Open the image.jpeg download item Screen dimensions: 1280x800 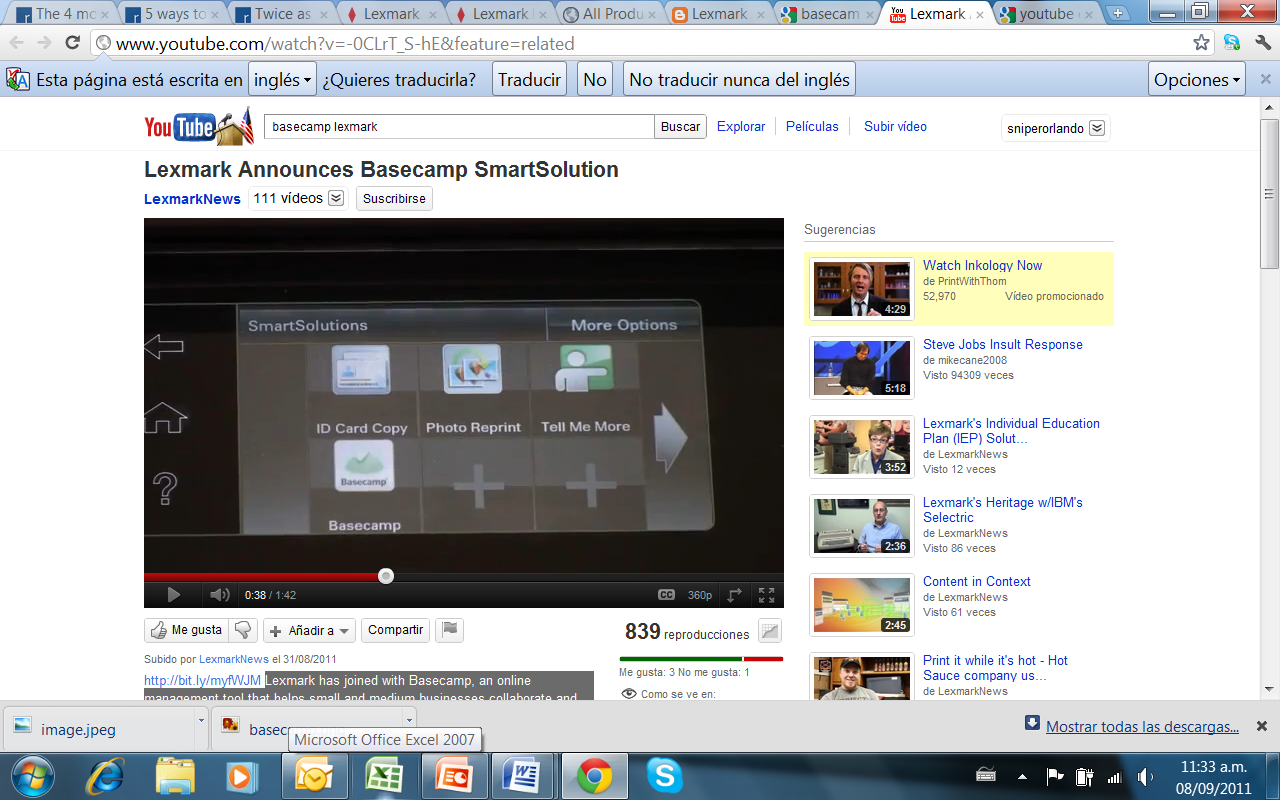98,729
